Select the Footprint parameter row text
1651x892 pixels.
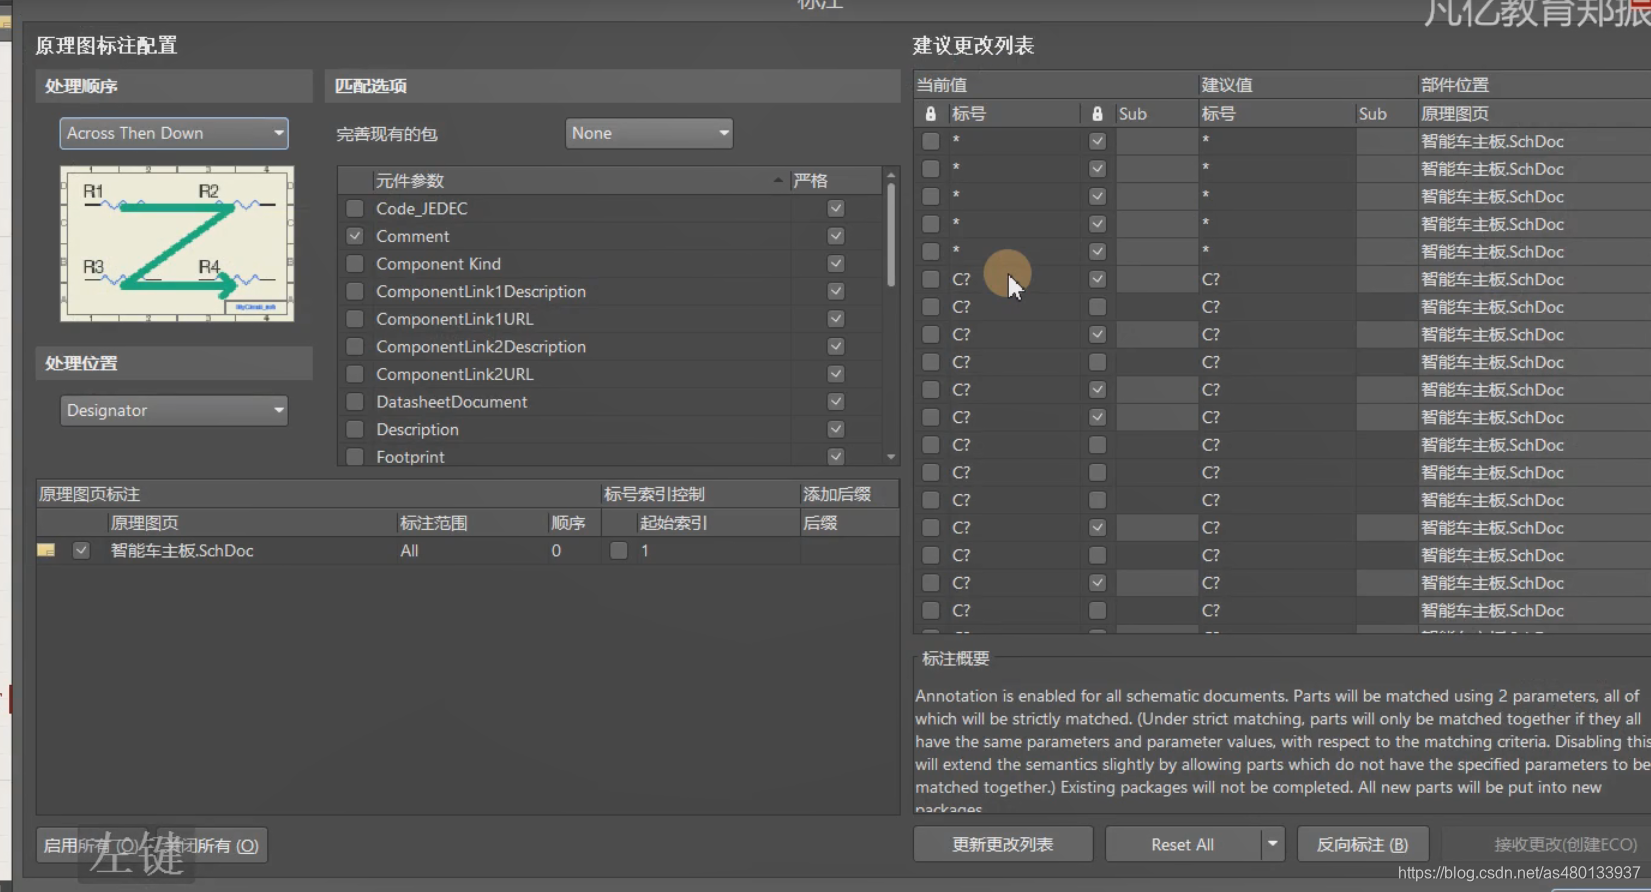tap(410, 457)
